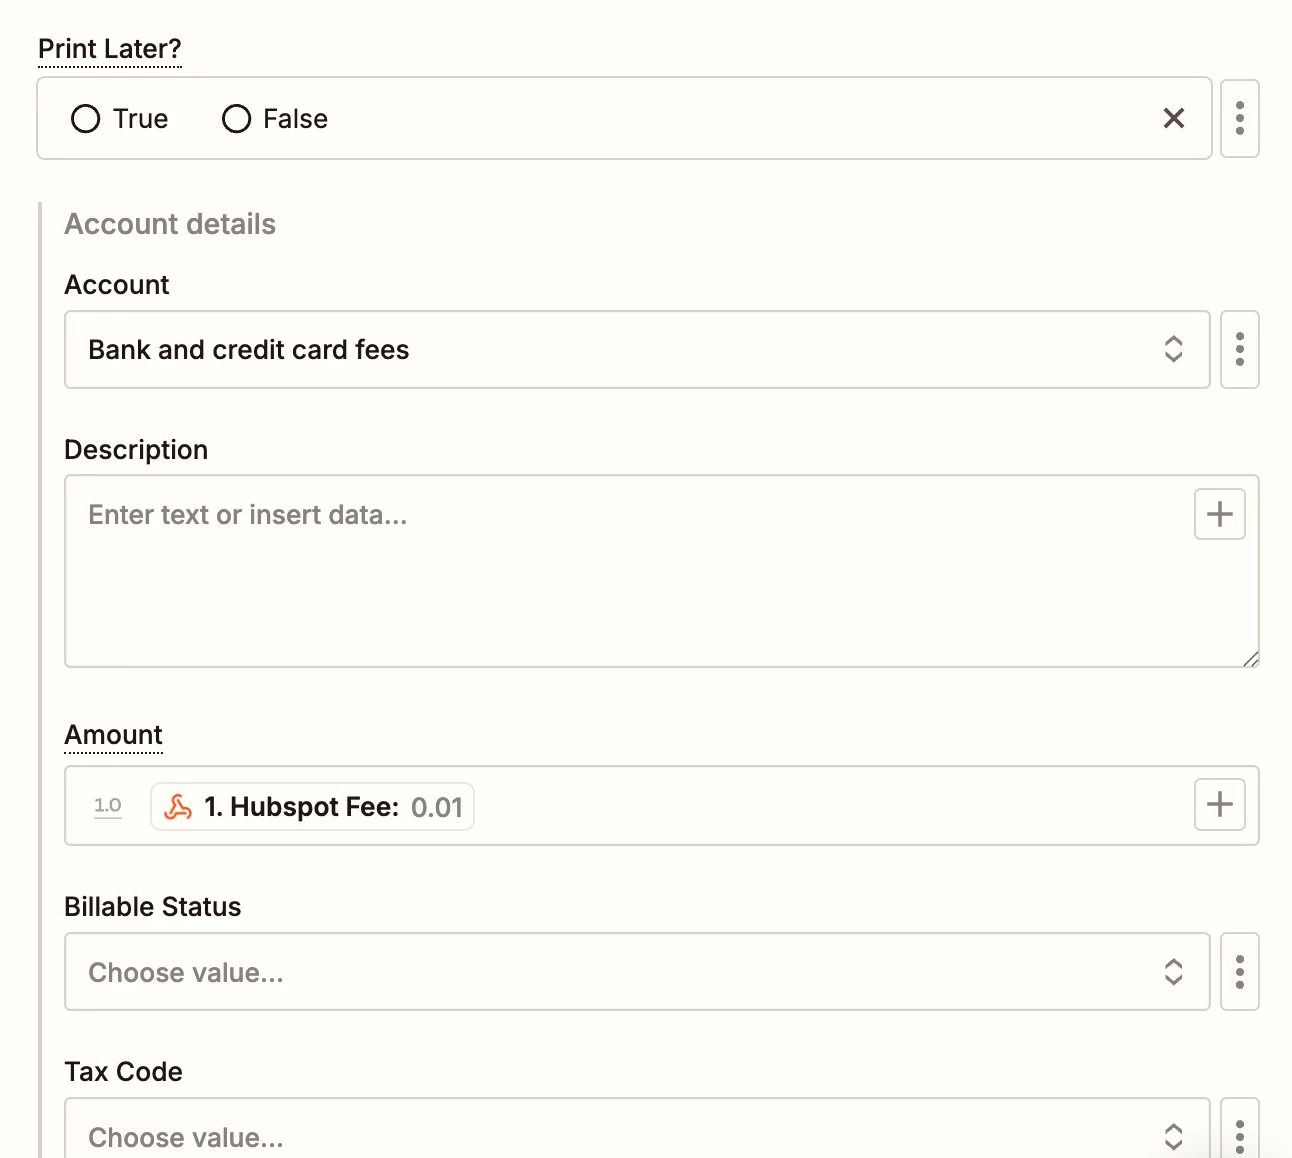Click the webhook icon in Hubspot Fee pill
Image resolution: width=1292 pixels, height=1158 pixels.
(x=178, y=807)
